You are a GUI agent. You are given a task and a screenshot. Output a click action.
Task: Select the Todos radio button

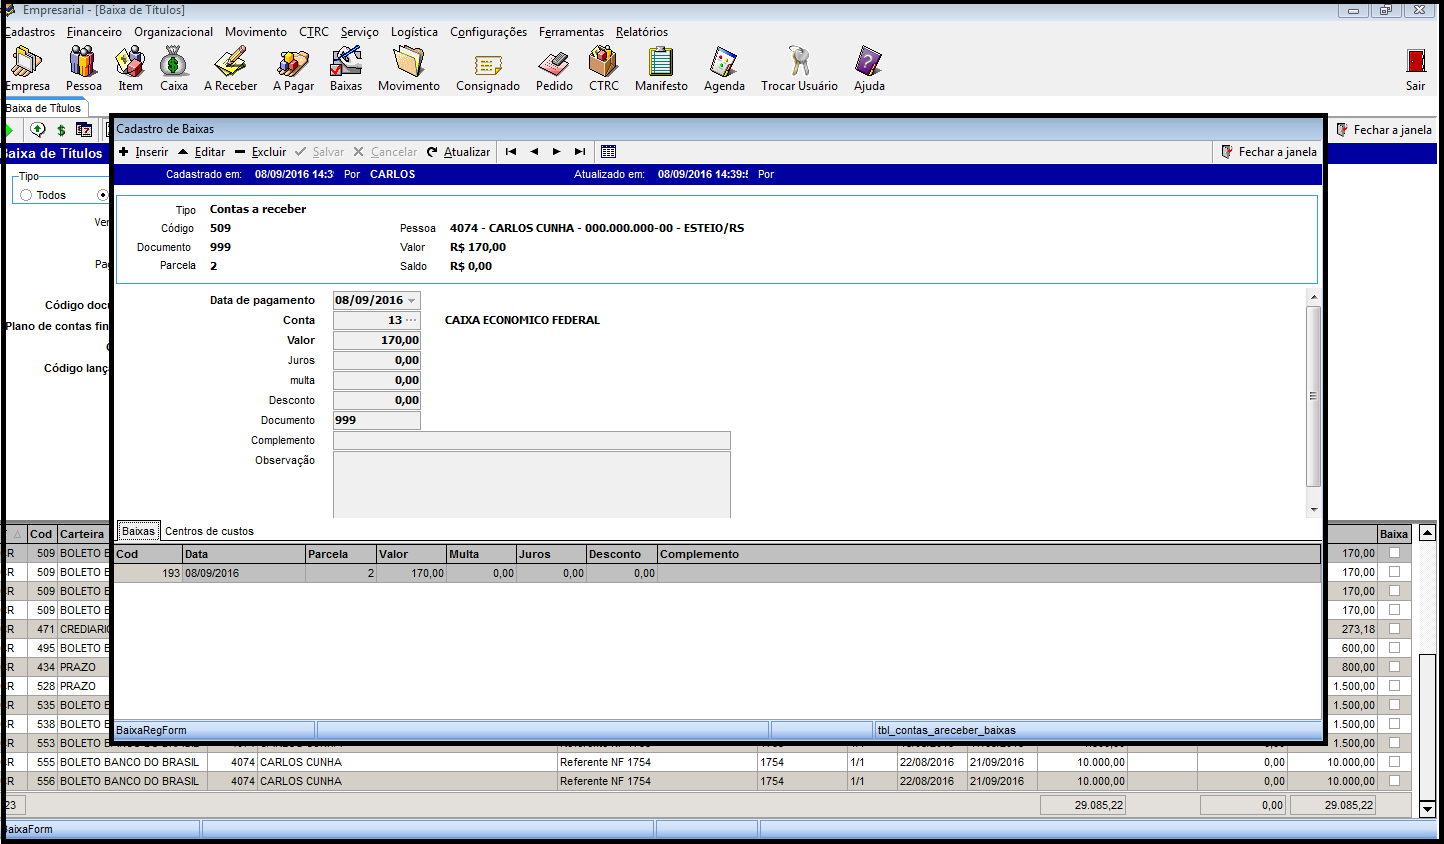[x=27, y=195]
